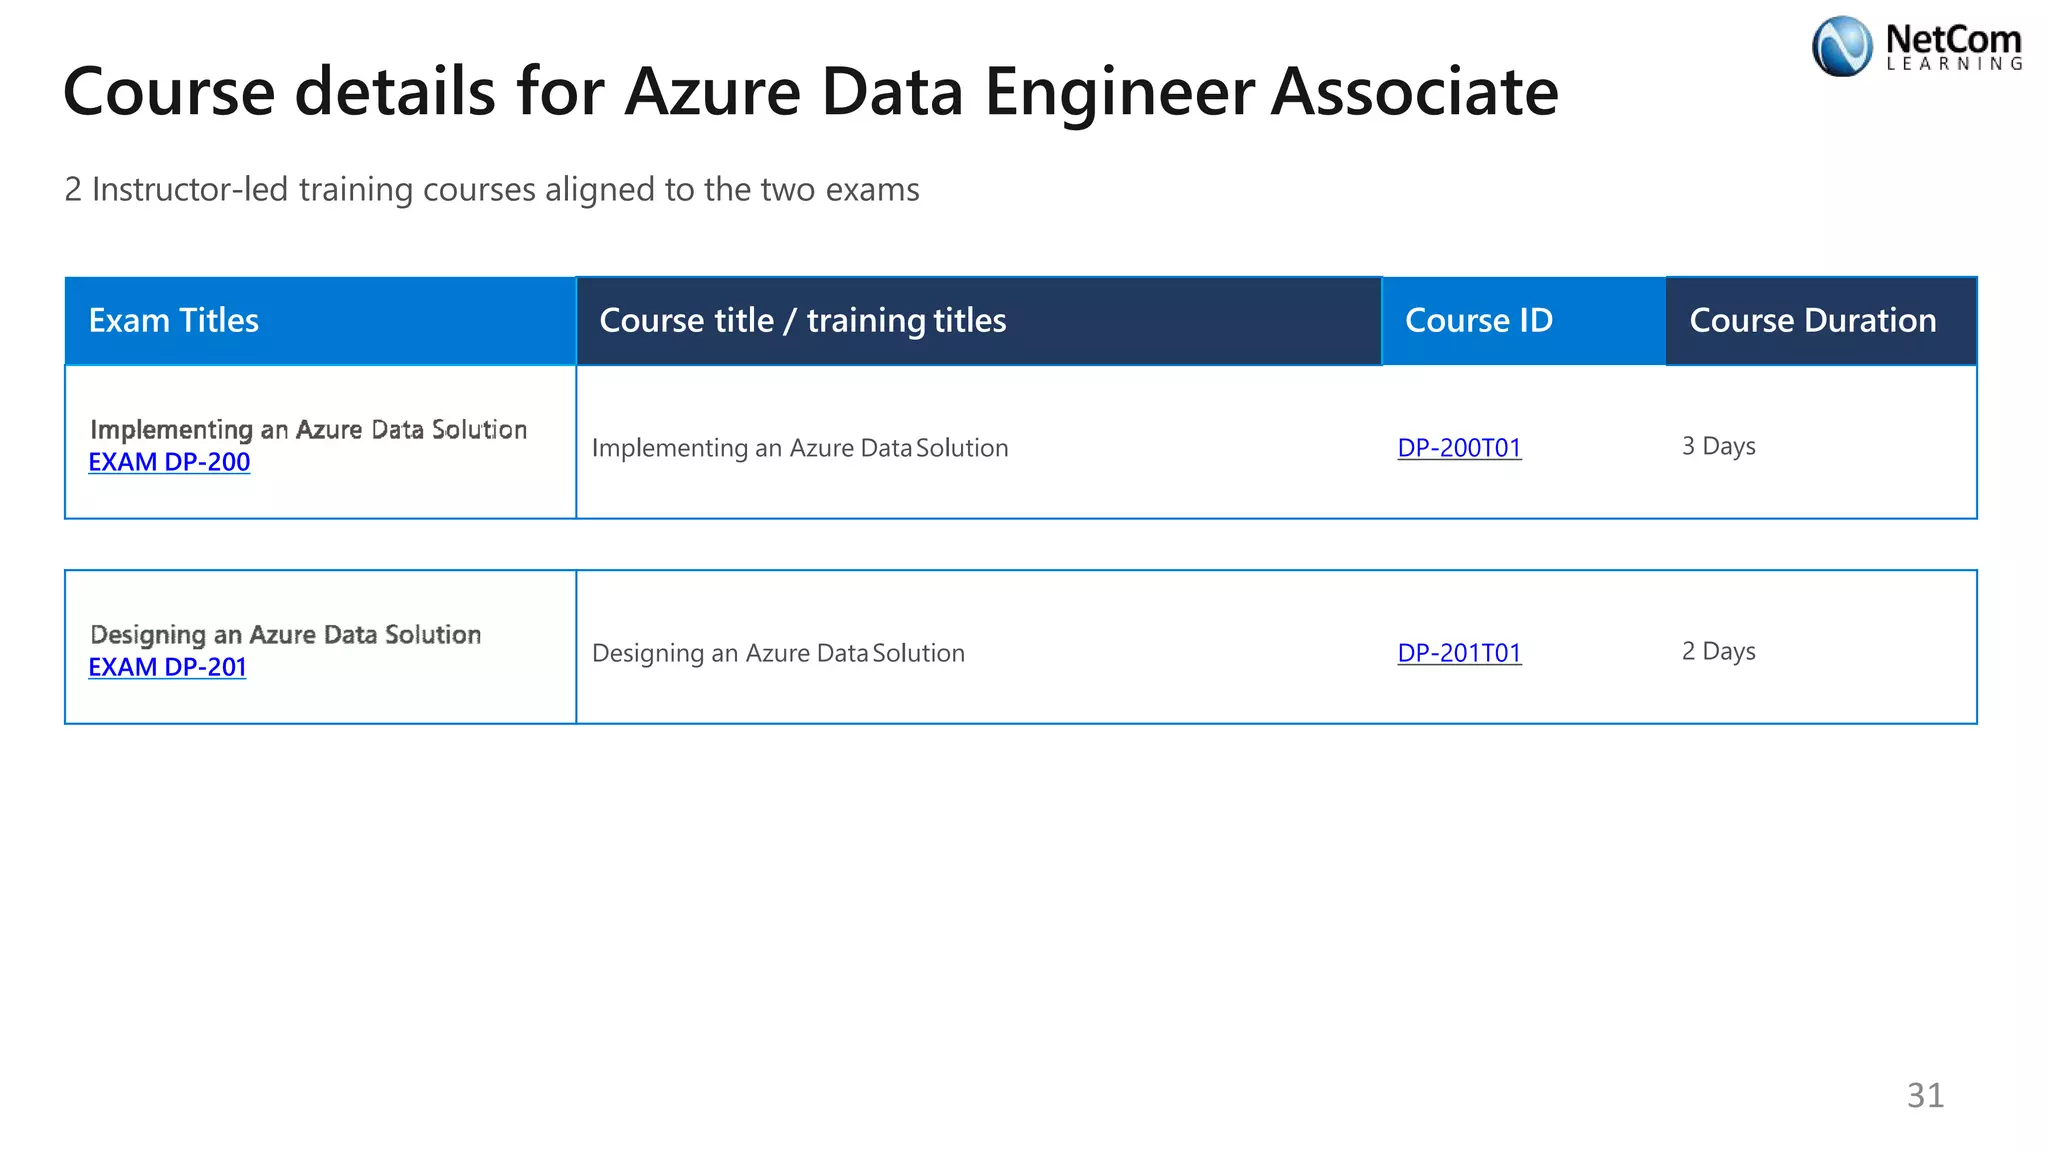Click course title 'Implementing an Azure Data Solution'

click(800, 448)
